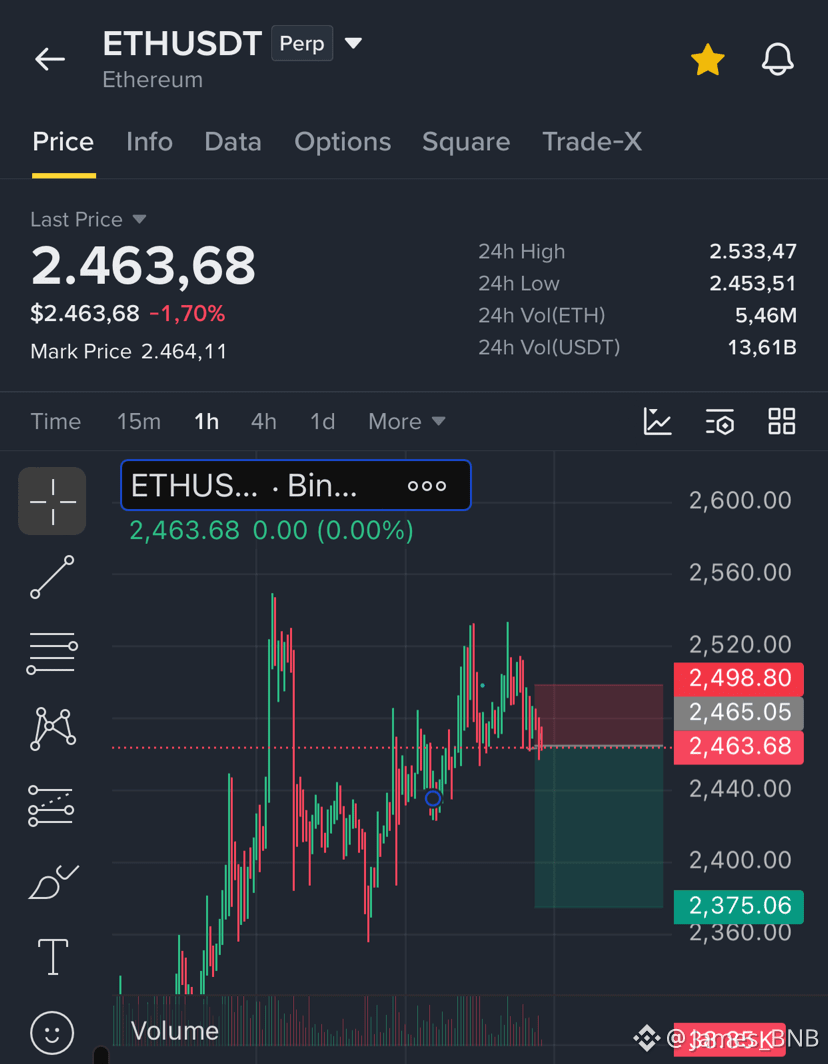
Task: Select the horizontal lines Fibonacci tool
Action: (52, 652)
